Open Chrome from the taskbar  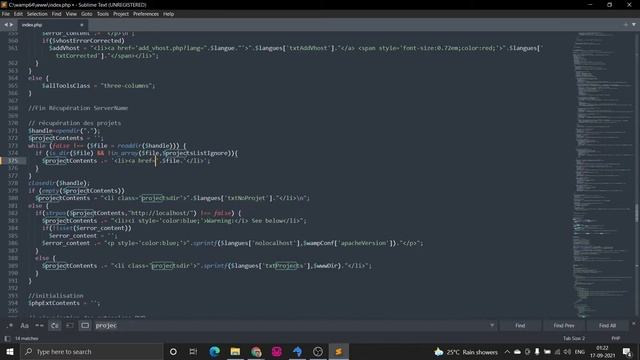[x=256, y=351]
